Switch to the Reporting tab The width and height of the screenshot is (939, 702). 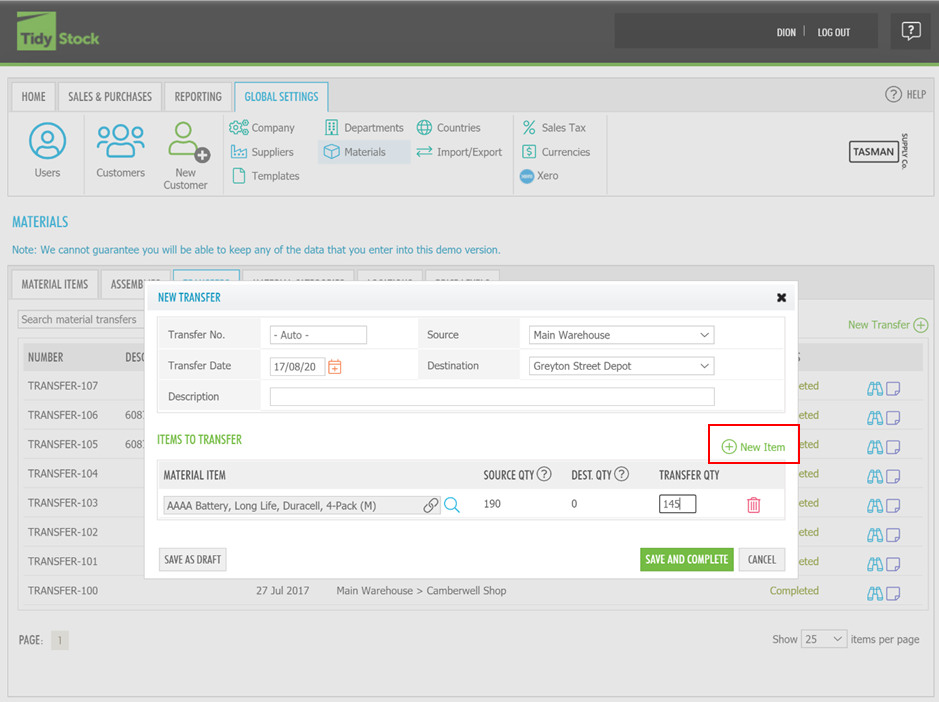(x=198, y=97)
